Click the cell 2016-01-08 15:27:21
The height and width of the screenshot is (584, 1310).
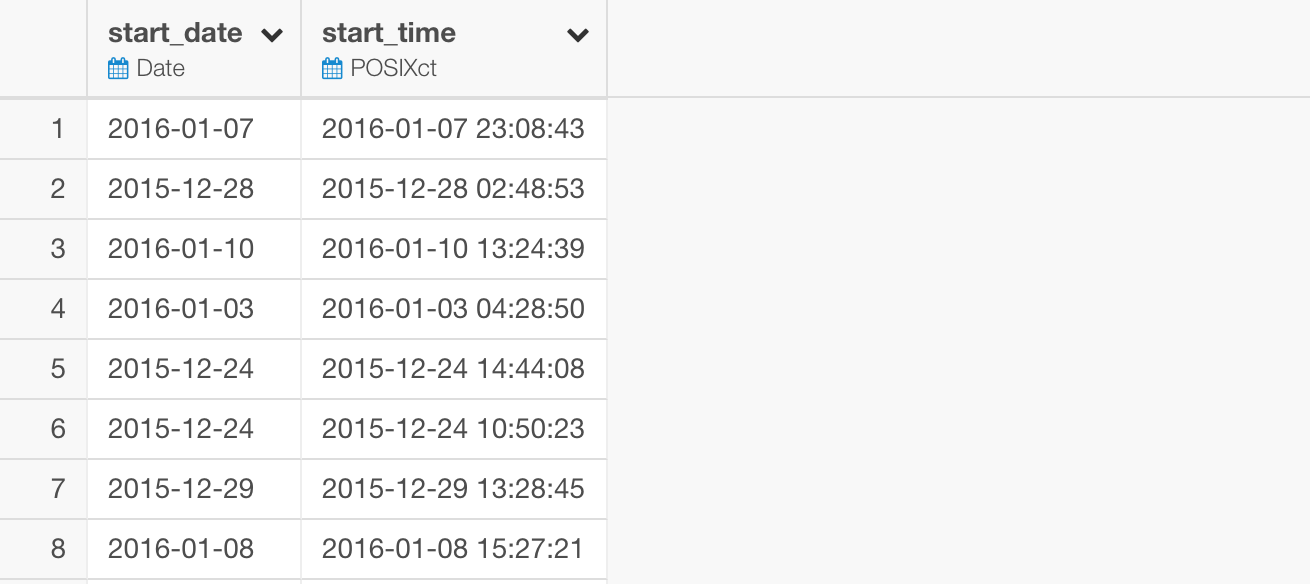(454, 549)
